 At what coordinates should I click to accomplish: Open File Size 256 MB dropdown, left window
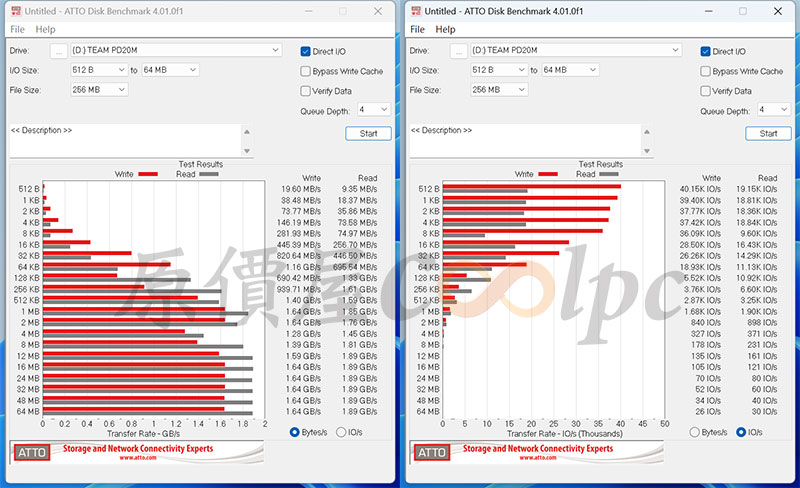[99, 90]
